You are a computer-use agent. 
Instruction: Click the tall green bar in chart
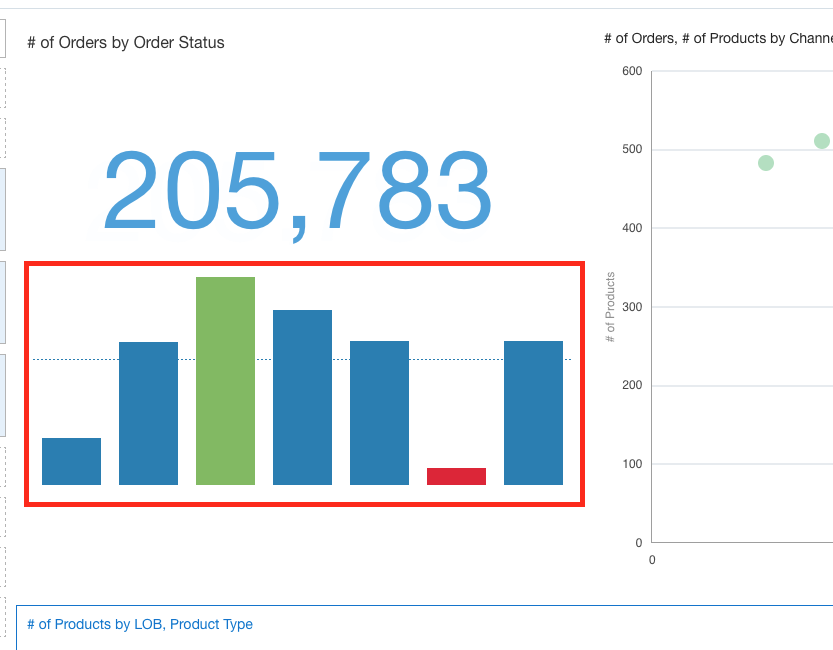tap(225, 381)
